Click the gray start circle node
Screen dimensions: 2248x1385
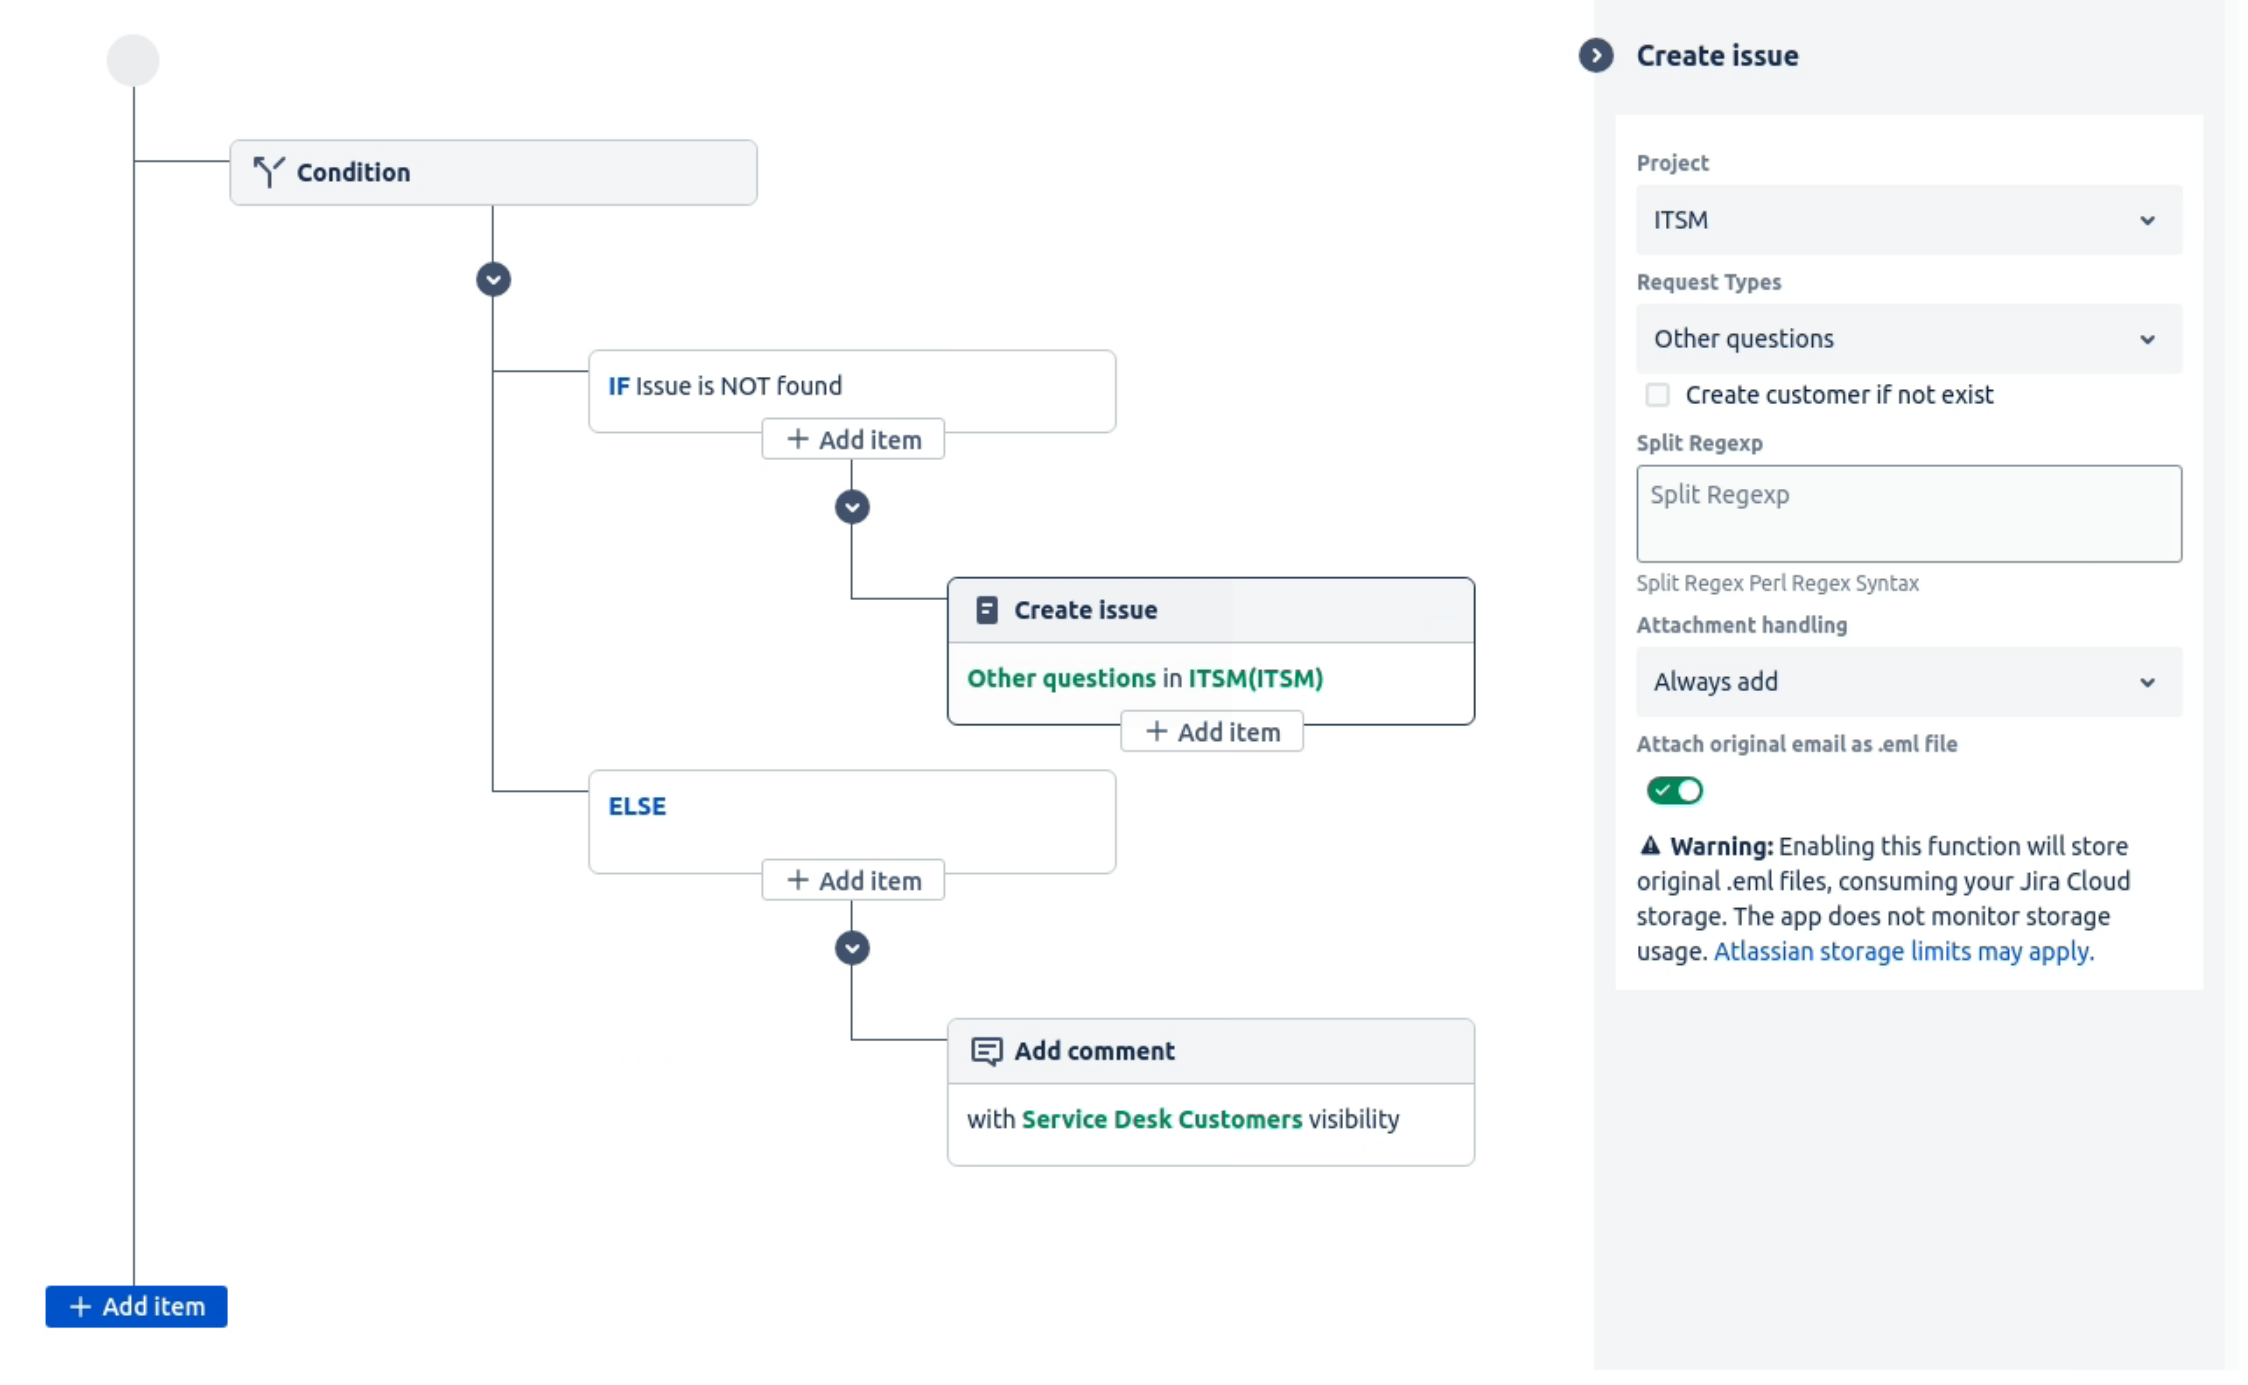pos(133,60)
